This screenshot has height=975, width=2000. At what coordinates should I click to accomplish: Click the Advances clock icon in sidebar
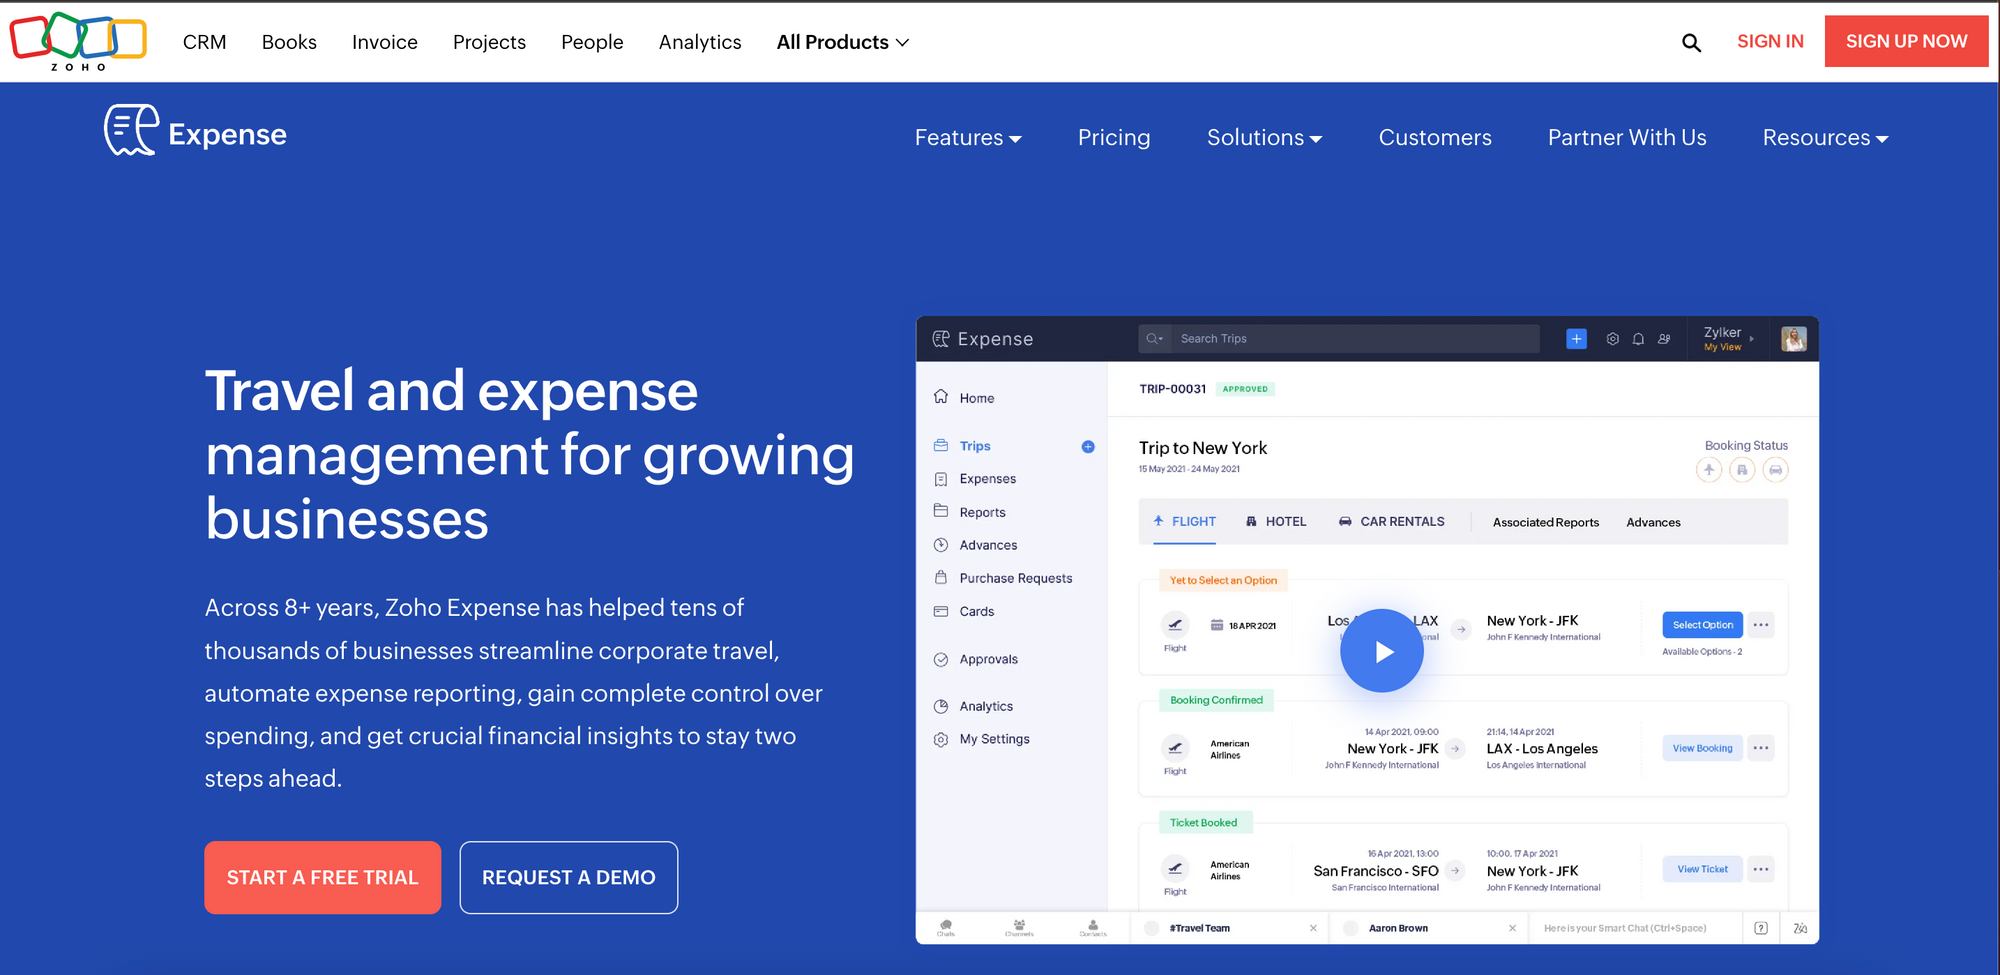941,545
